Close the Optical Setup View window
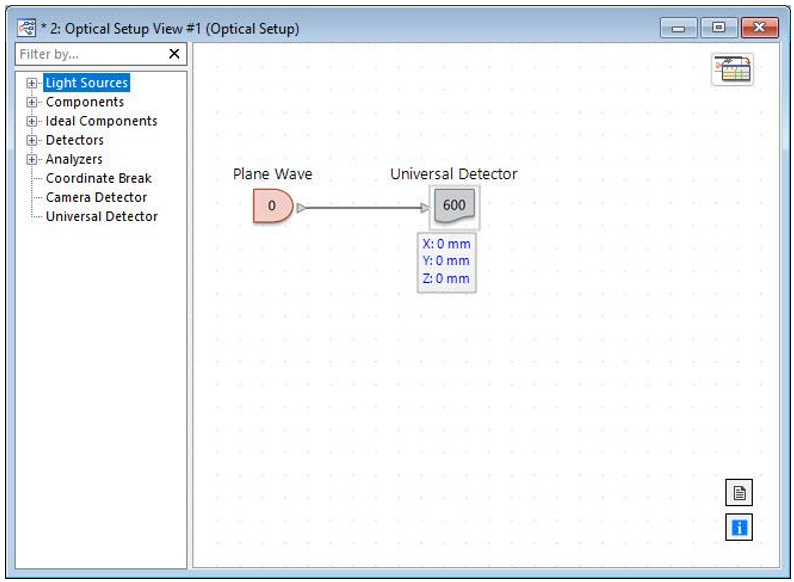This screenshot has height=582, width=794. click(x=759, y=28)
